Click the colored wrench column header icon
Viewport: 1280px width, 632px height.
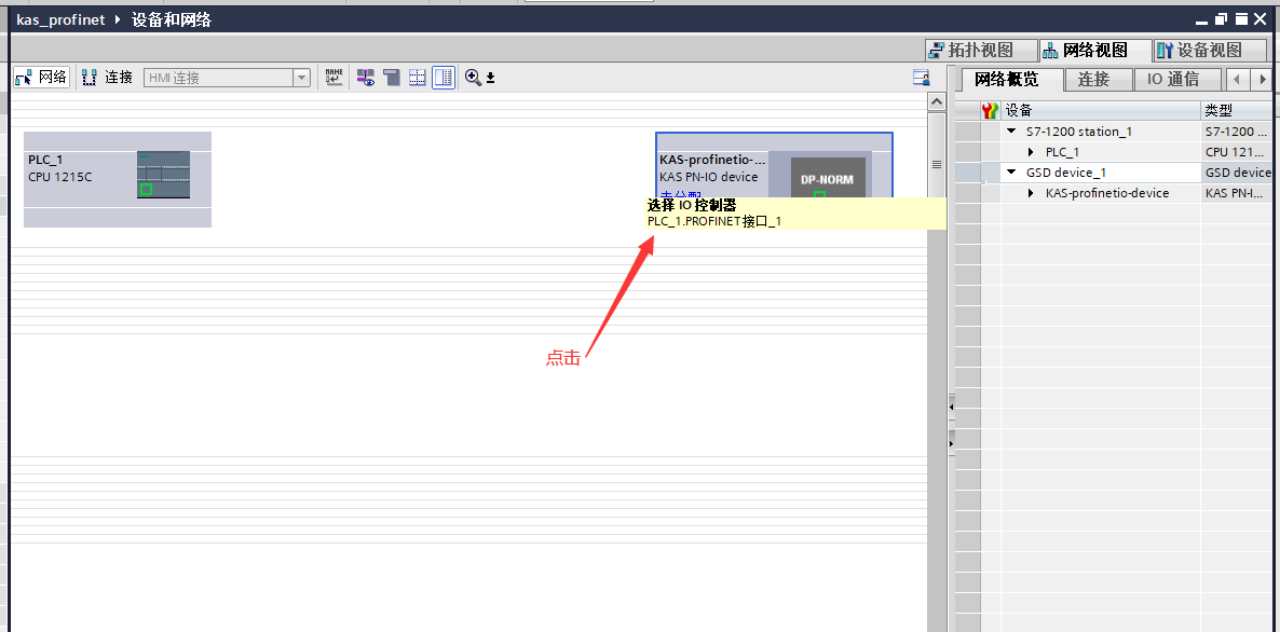990,110
